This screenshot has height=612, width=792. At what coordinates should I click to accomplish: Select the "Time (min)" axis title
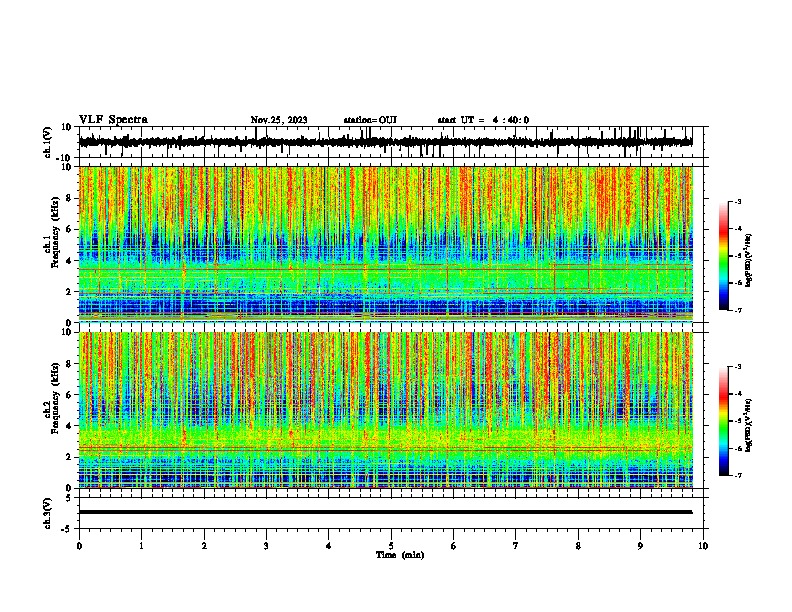[x=400, y=555]
